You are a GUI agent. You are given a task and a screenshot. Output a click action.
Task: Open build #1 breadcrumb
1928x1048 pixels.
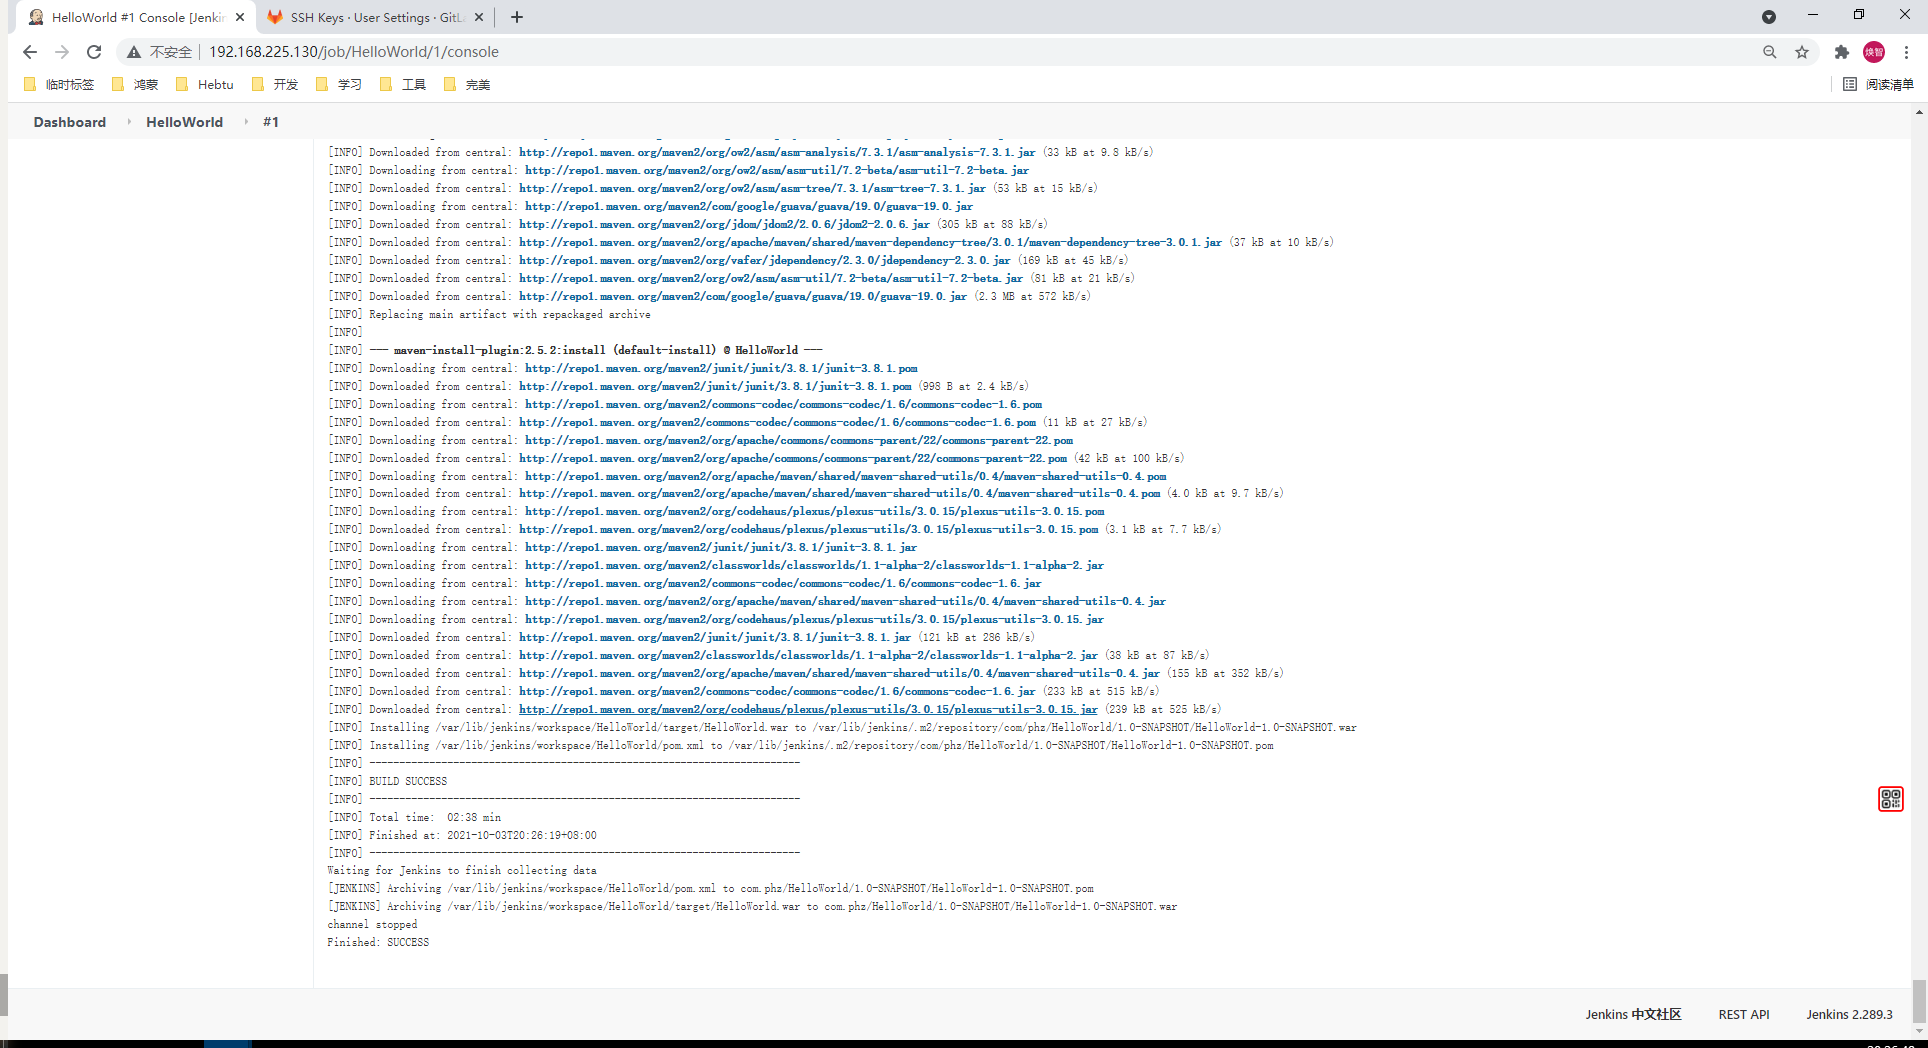click(x=271, y=122)
